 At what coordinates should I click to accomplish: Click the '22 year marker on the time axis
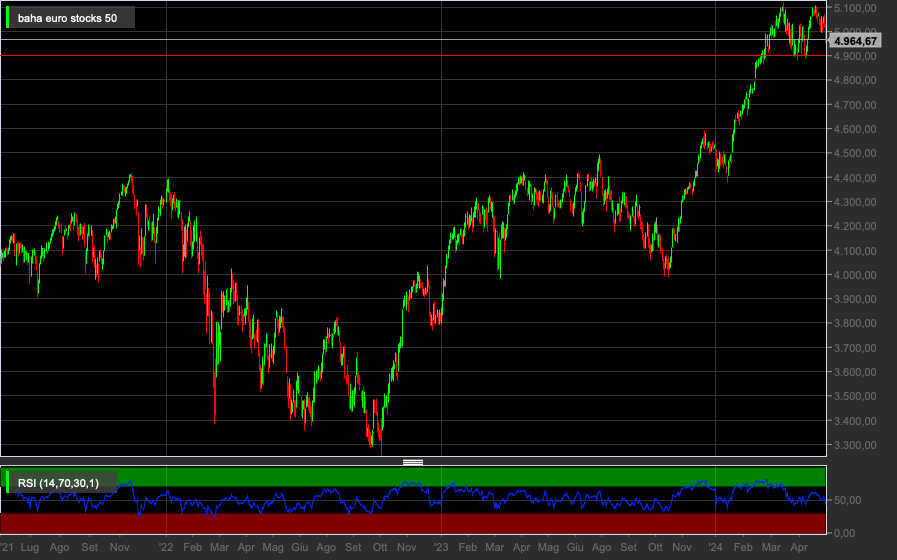[x=165, y=547]
